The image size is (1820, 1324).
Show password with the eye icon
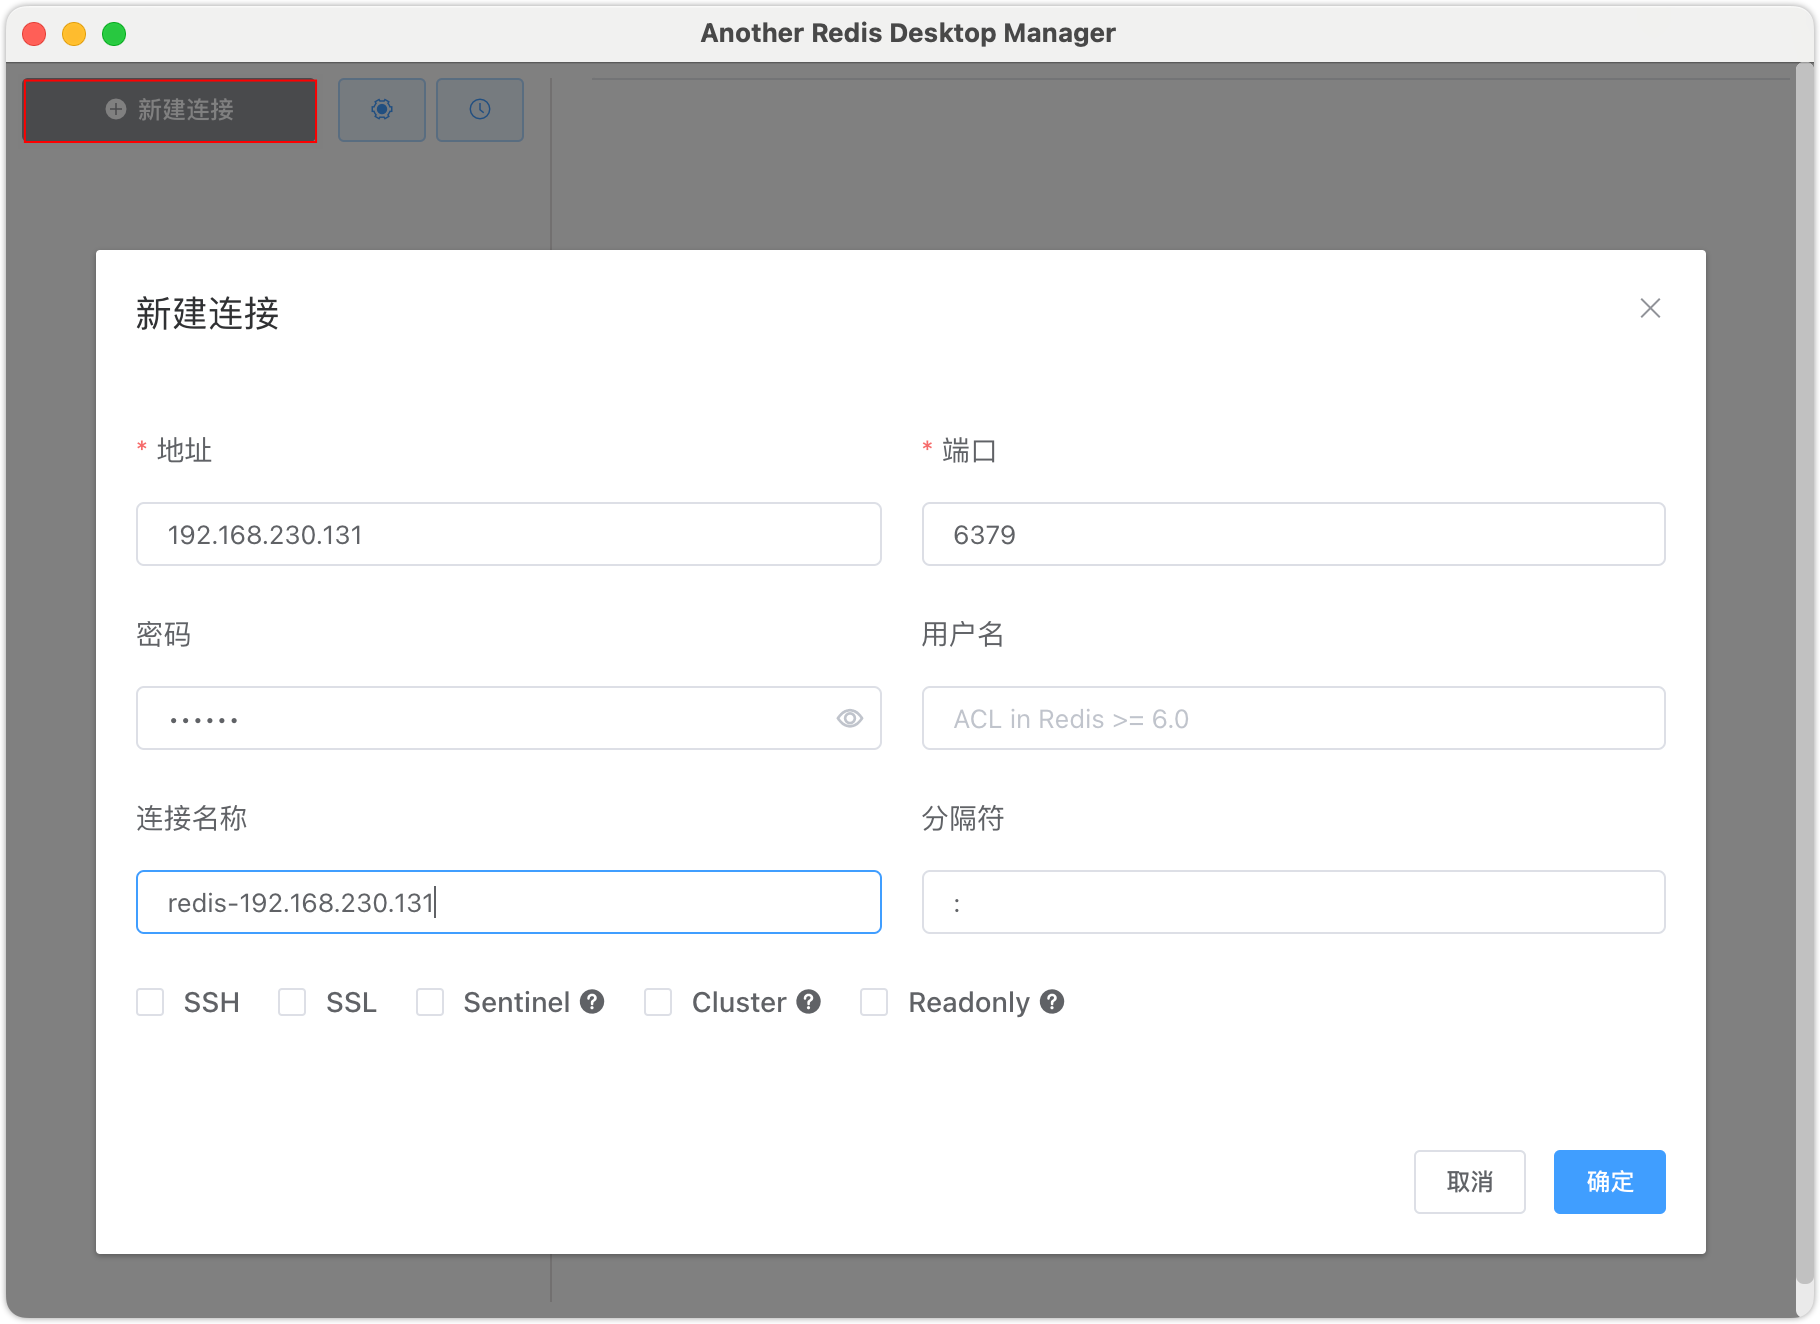coord(850,718)
